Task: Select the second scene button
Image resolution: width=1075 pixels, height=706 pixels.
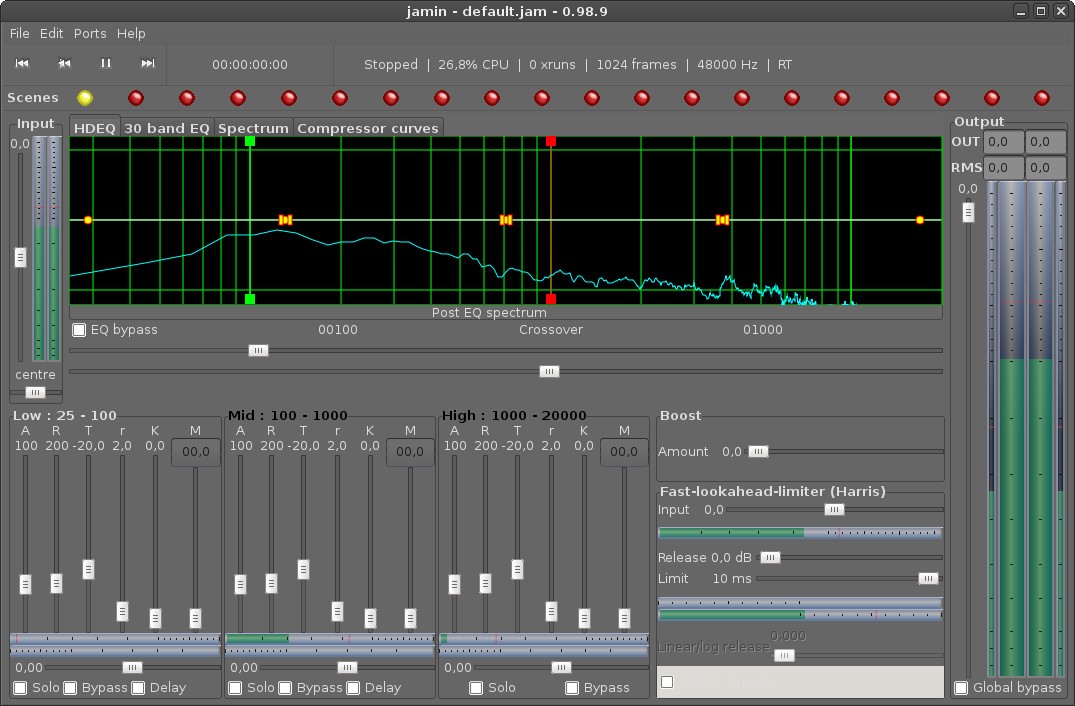Action: point(136,98)
